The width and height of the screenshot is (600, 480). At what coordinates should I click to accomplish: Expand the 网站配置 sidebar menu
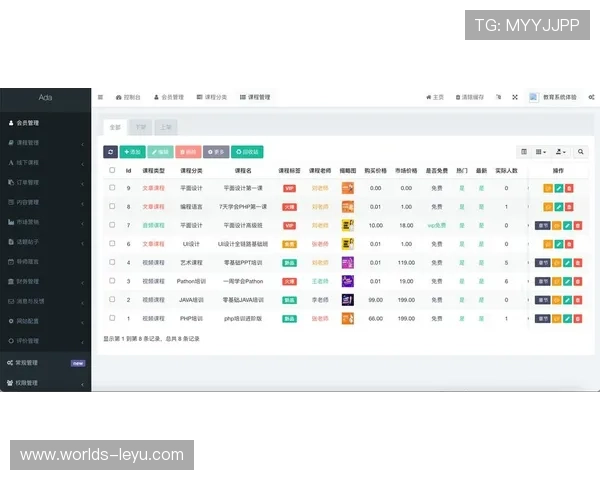(46, 321)
